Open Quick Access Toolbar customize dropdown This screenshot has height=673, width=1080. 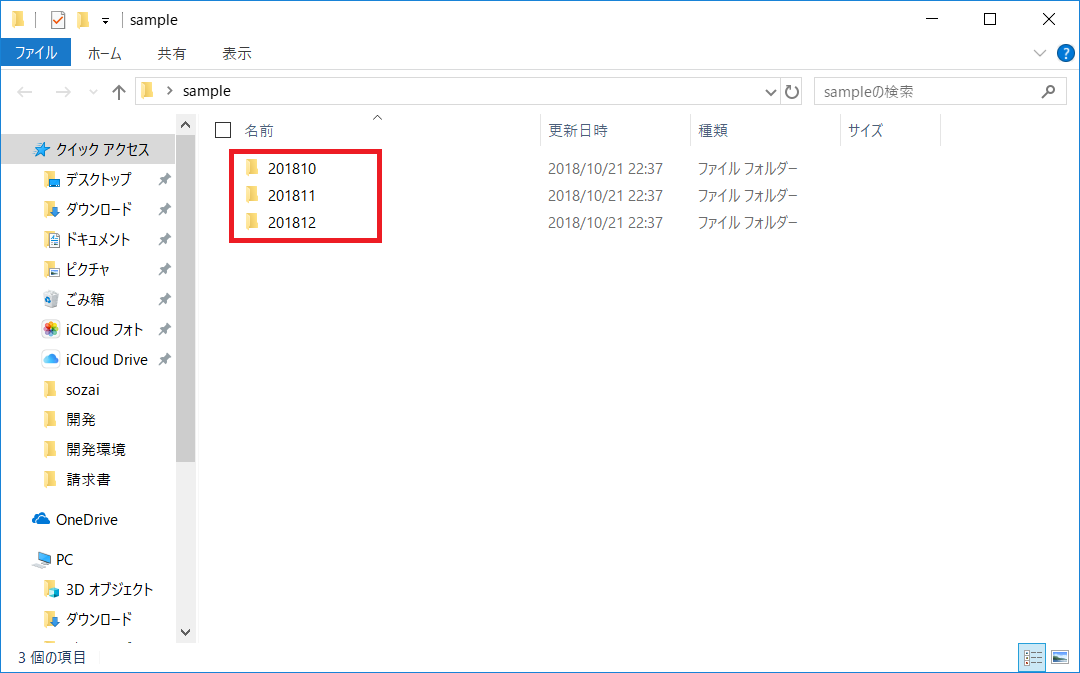tap(105, 21)
